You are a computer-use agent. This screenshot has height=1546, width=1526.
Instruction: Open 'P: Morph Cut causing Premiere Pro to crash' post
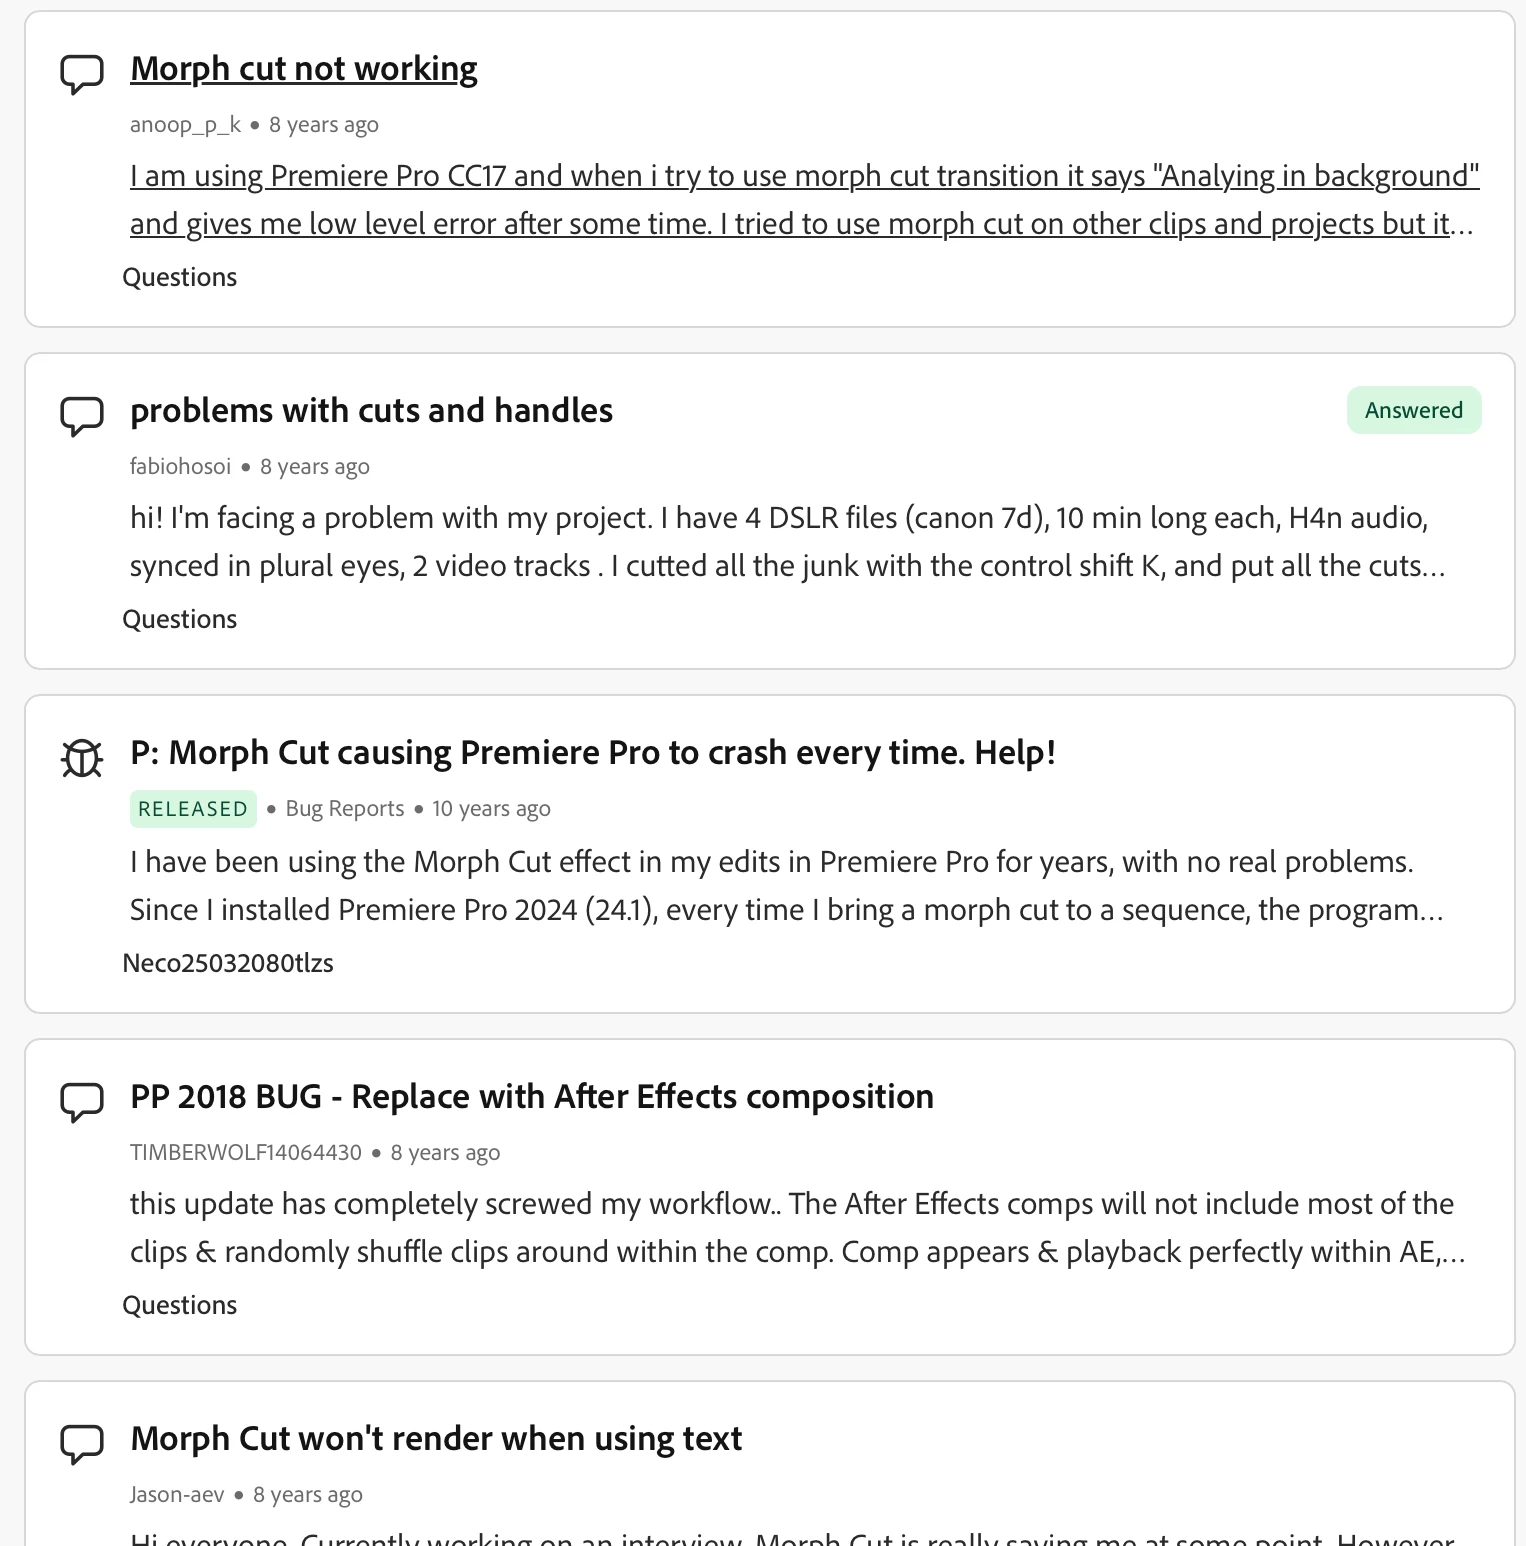point(593,753)
